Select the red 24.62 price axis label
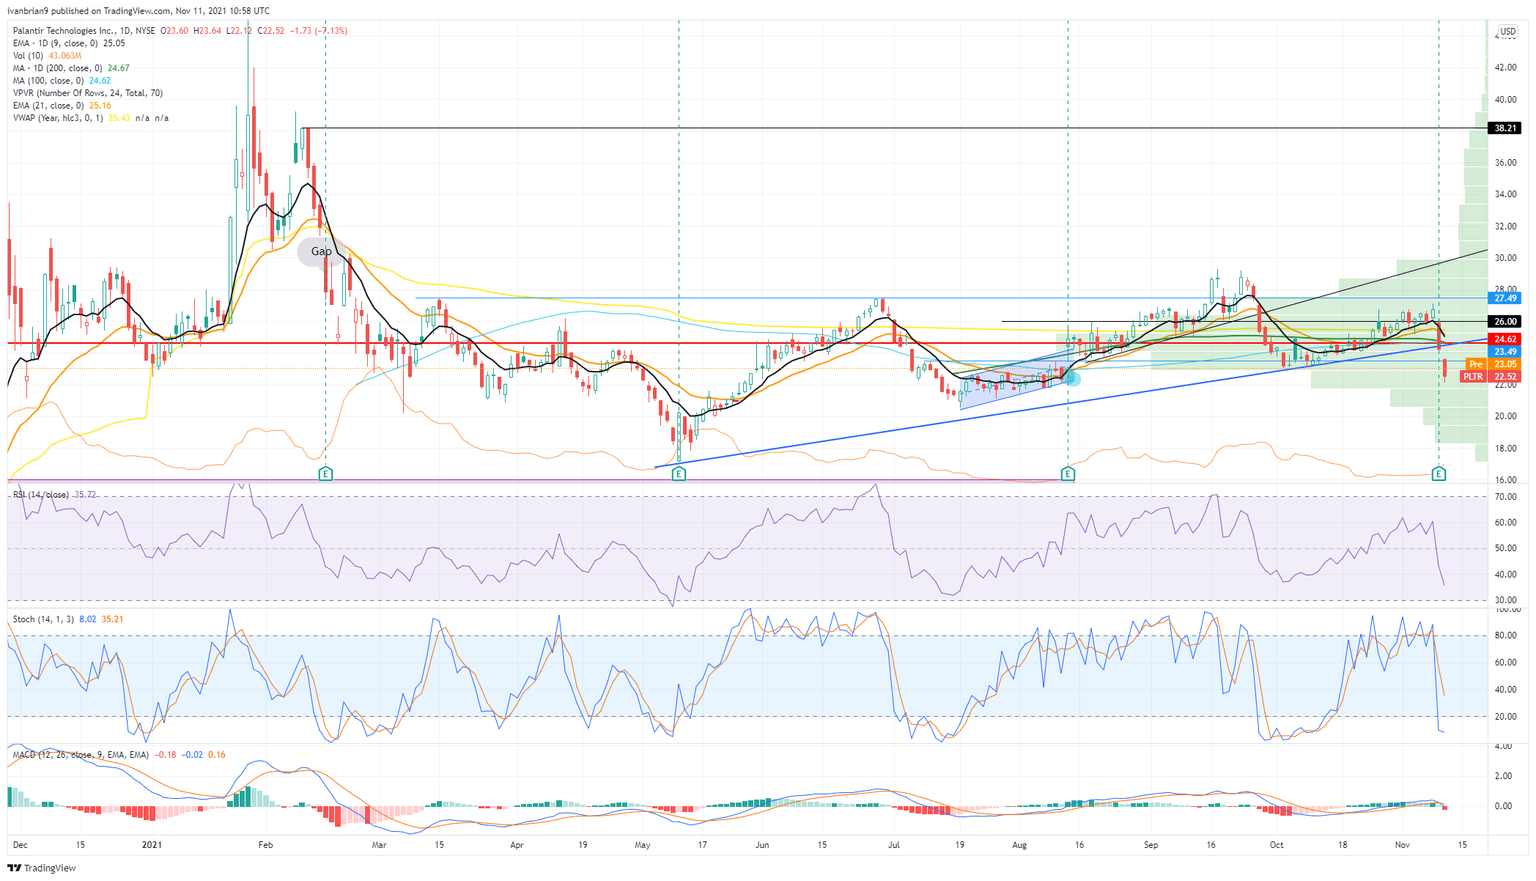The width and height of the screenshot is (1536, 881). (1505, 339)
